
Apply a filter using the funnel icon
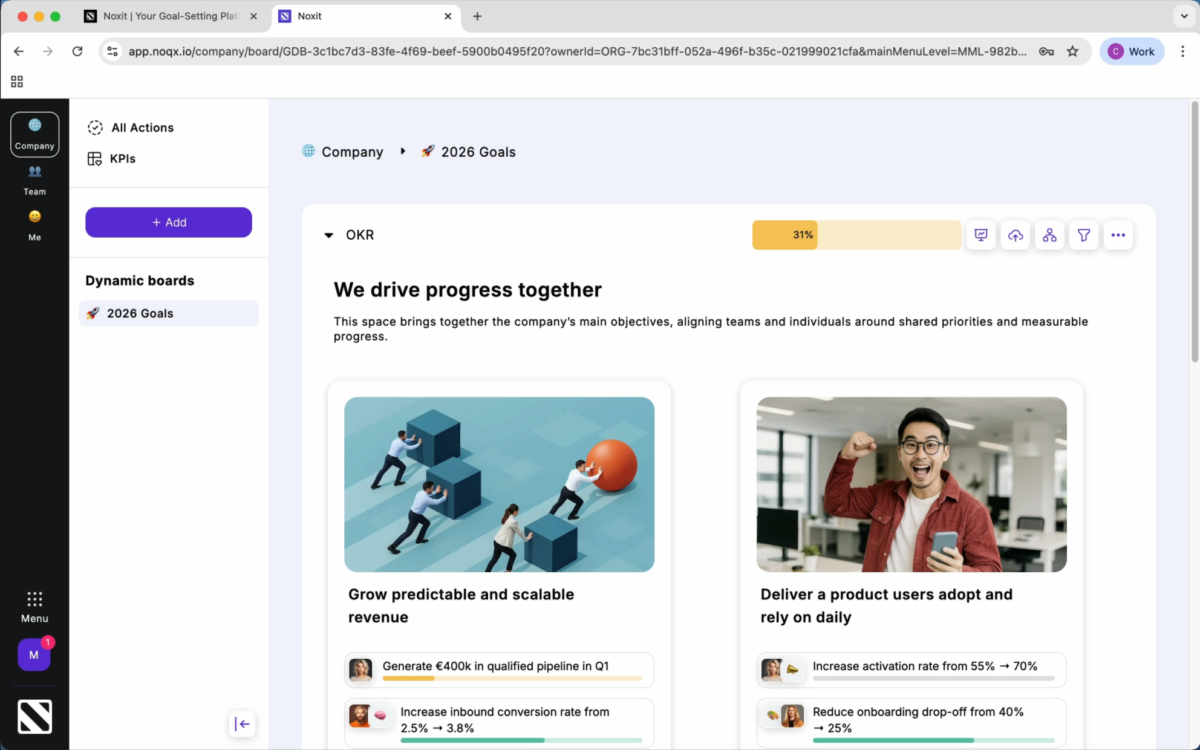coord(1083,235)
